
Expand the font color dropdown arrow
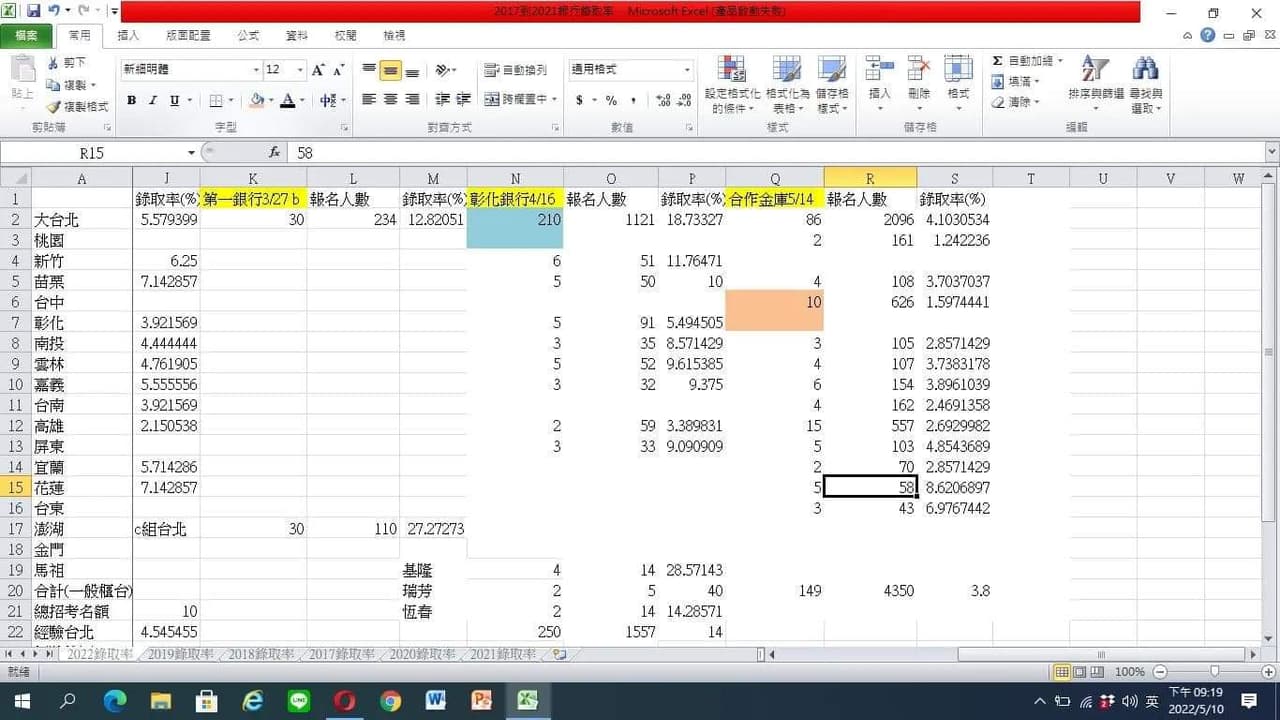[303, 100]
